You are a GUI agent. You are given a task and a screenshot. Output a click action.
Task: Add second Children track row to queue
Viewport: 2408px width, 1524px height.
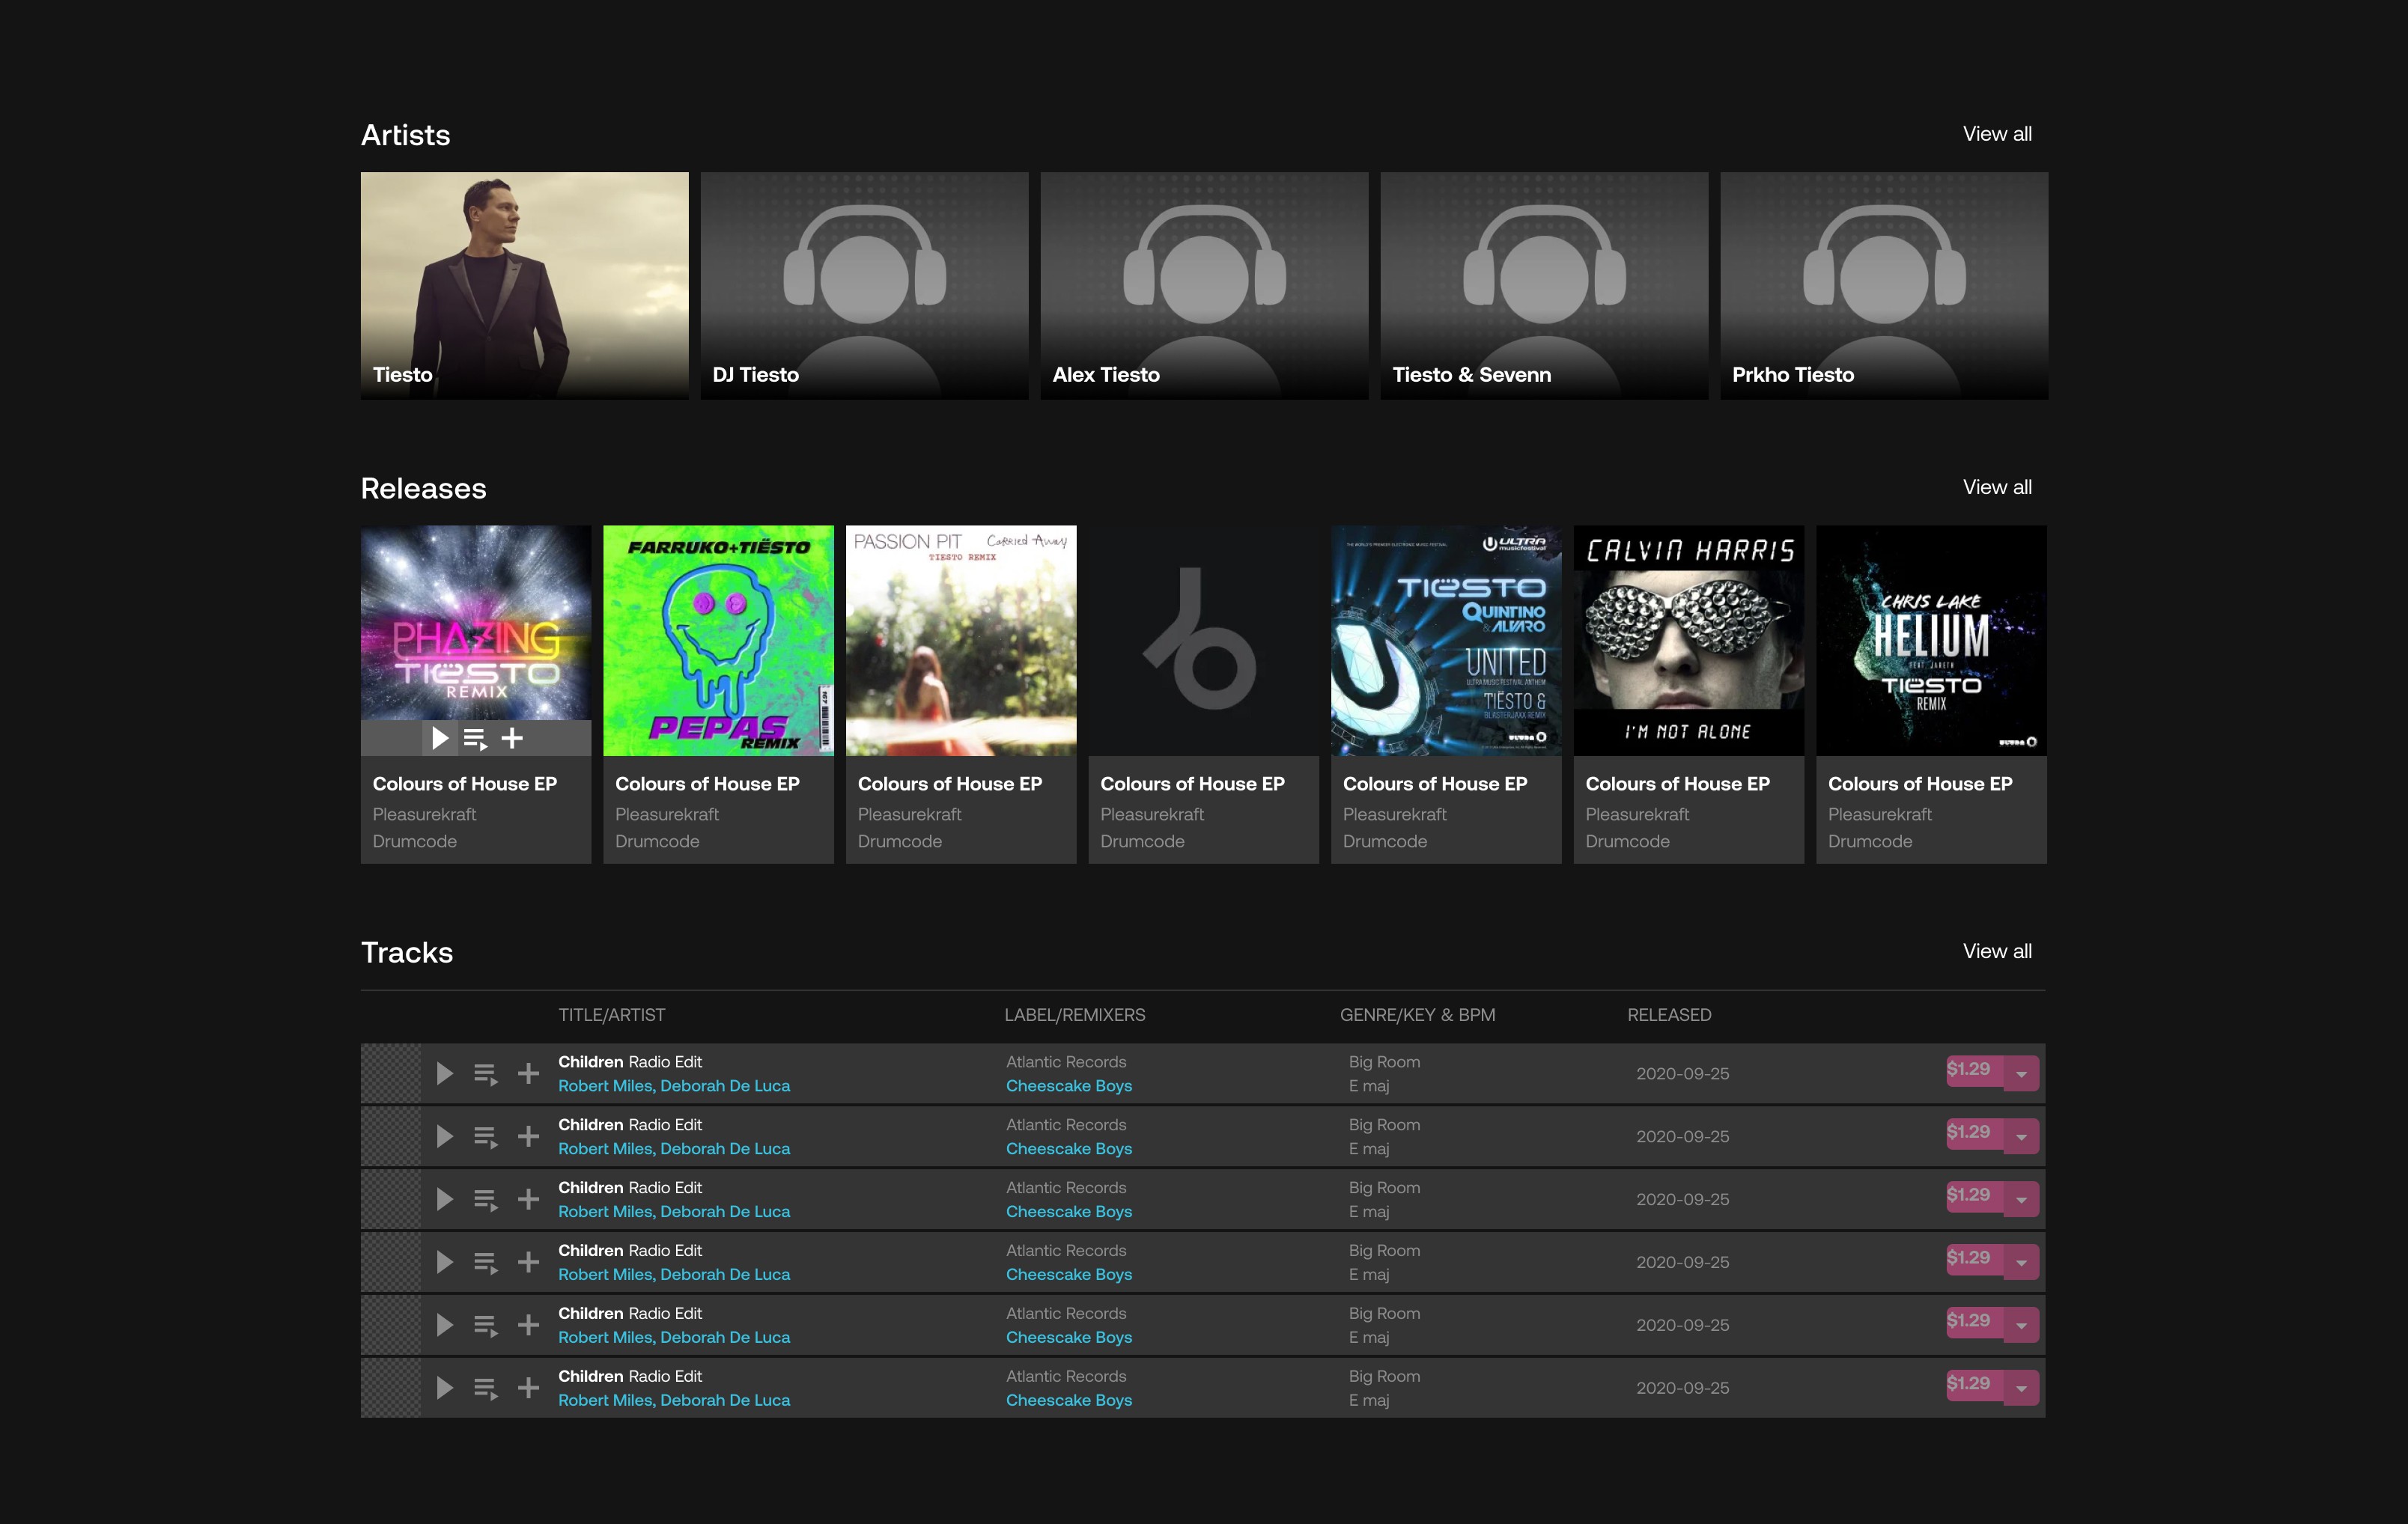pos(486,1137)
